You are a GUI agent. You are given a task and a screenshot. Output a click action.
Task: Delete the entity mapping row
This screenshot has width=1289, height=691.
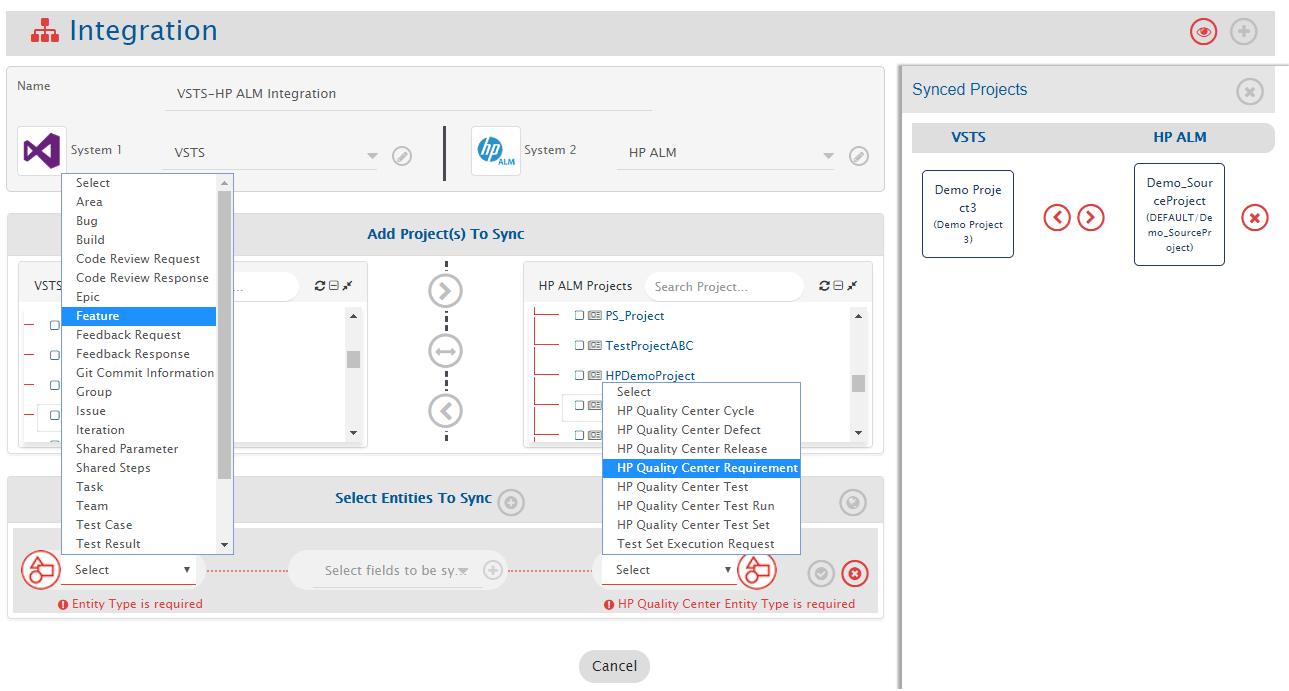[x=855, y=573]
